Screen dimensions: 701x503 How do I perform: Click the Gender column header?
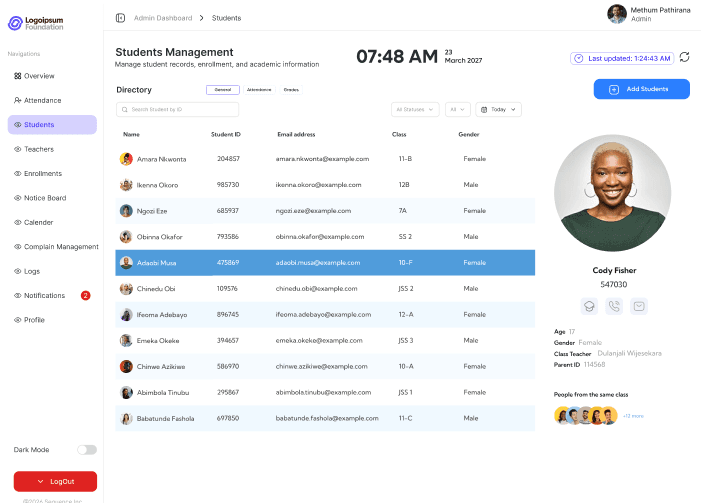[469, 134]
